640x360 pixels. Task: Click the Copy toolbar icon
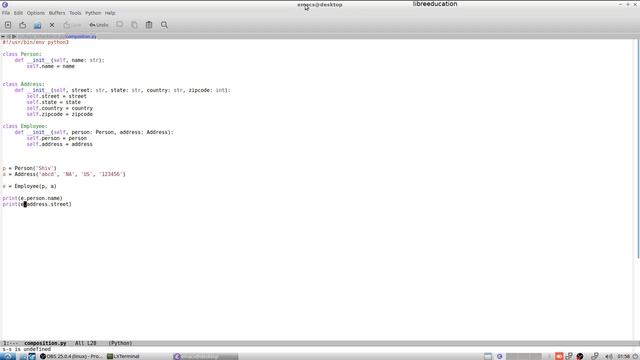click(x=134, y=25)
